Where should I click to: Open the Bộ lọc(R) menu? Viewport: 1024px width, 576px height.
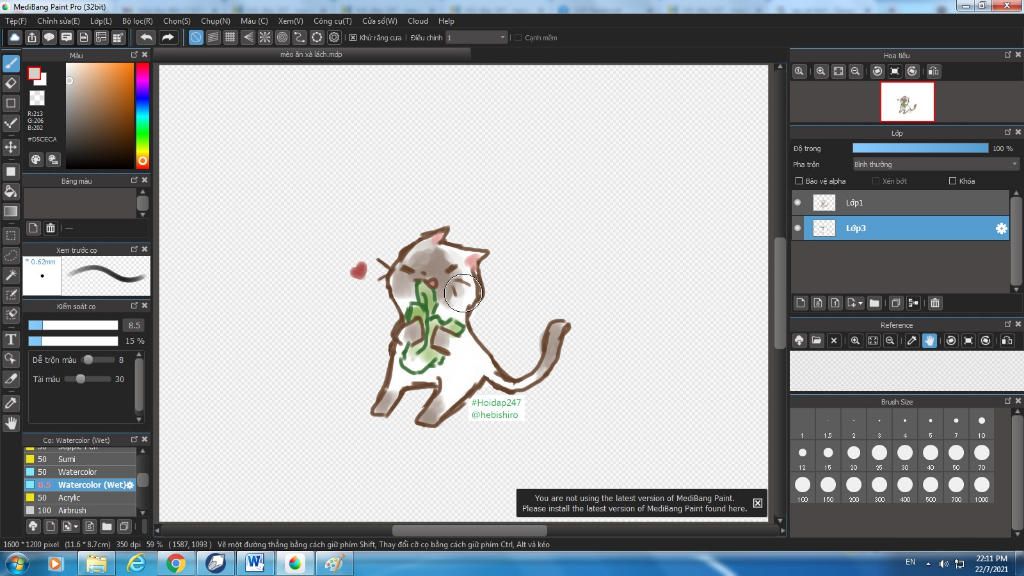click(x=137, y=21)
